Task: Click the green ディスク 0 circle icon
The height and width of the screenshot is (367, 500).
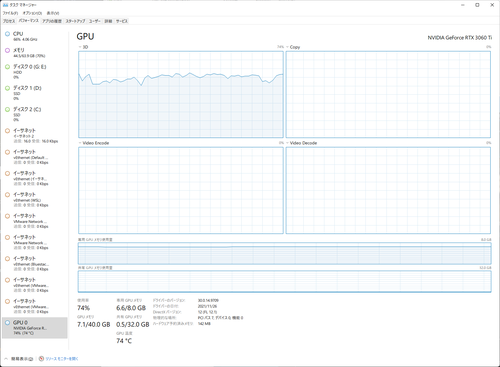Action: tap(7, 67)
